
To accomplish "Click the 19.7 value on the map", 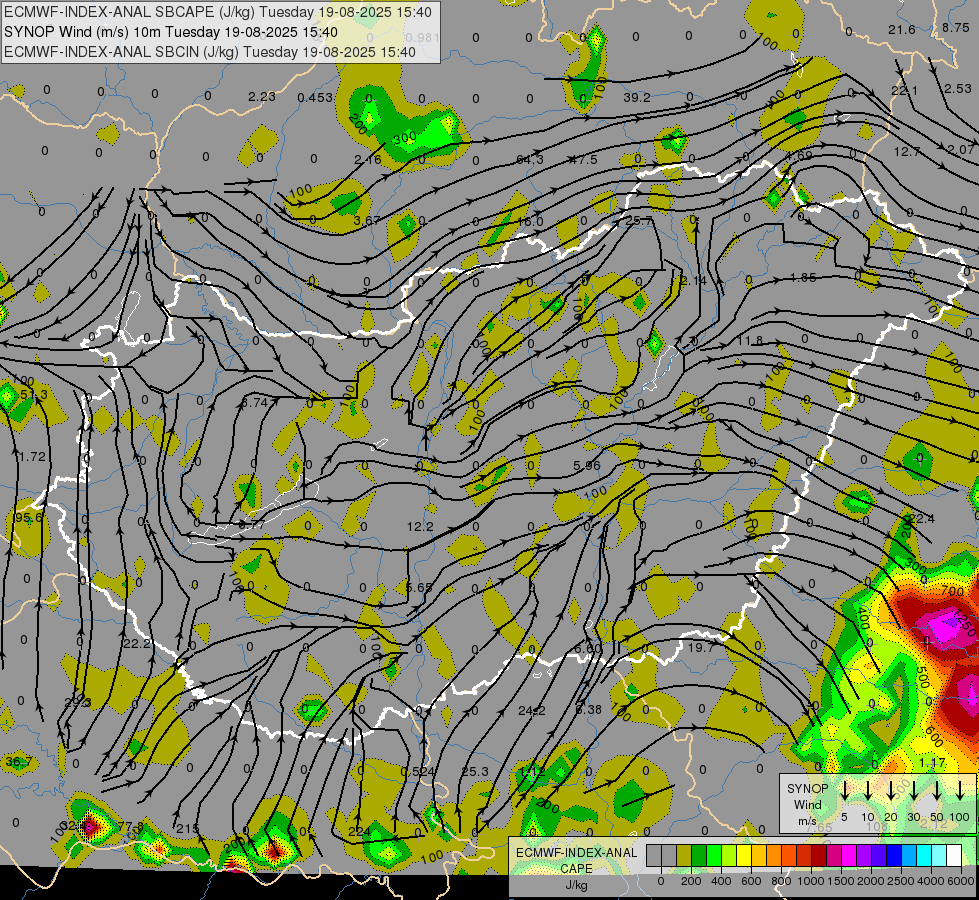I will coord(701,648).
